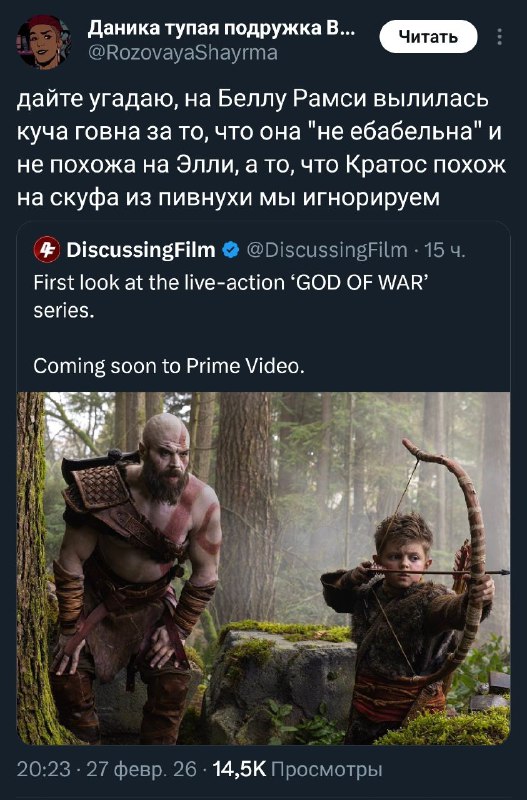The height and width of the screenshot is (800, 527).
Task: Click the DiscussingFilm red logo avatar
Action: point(47,250)
